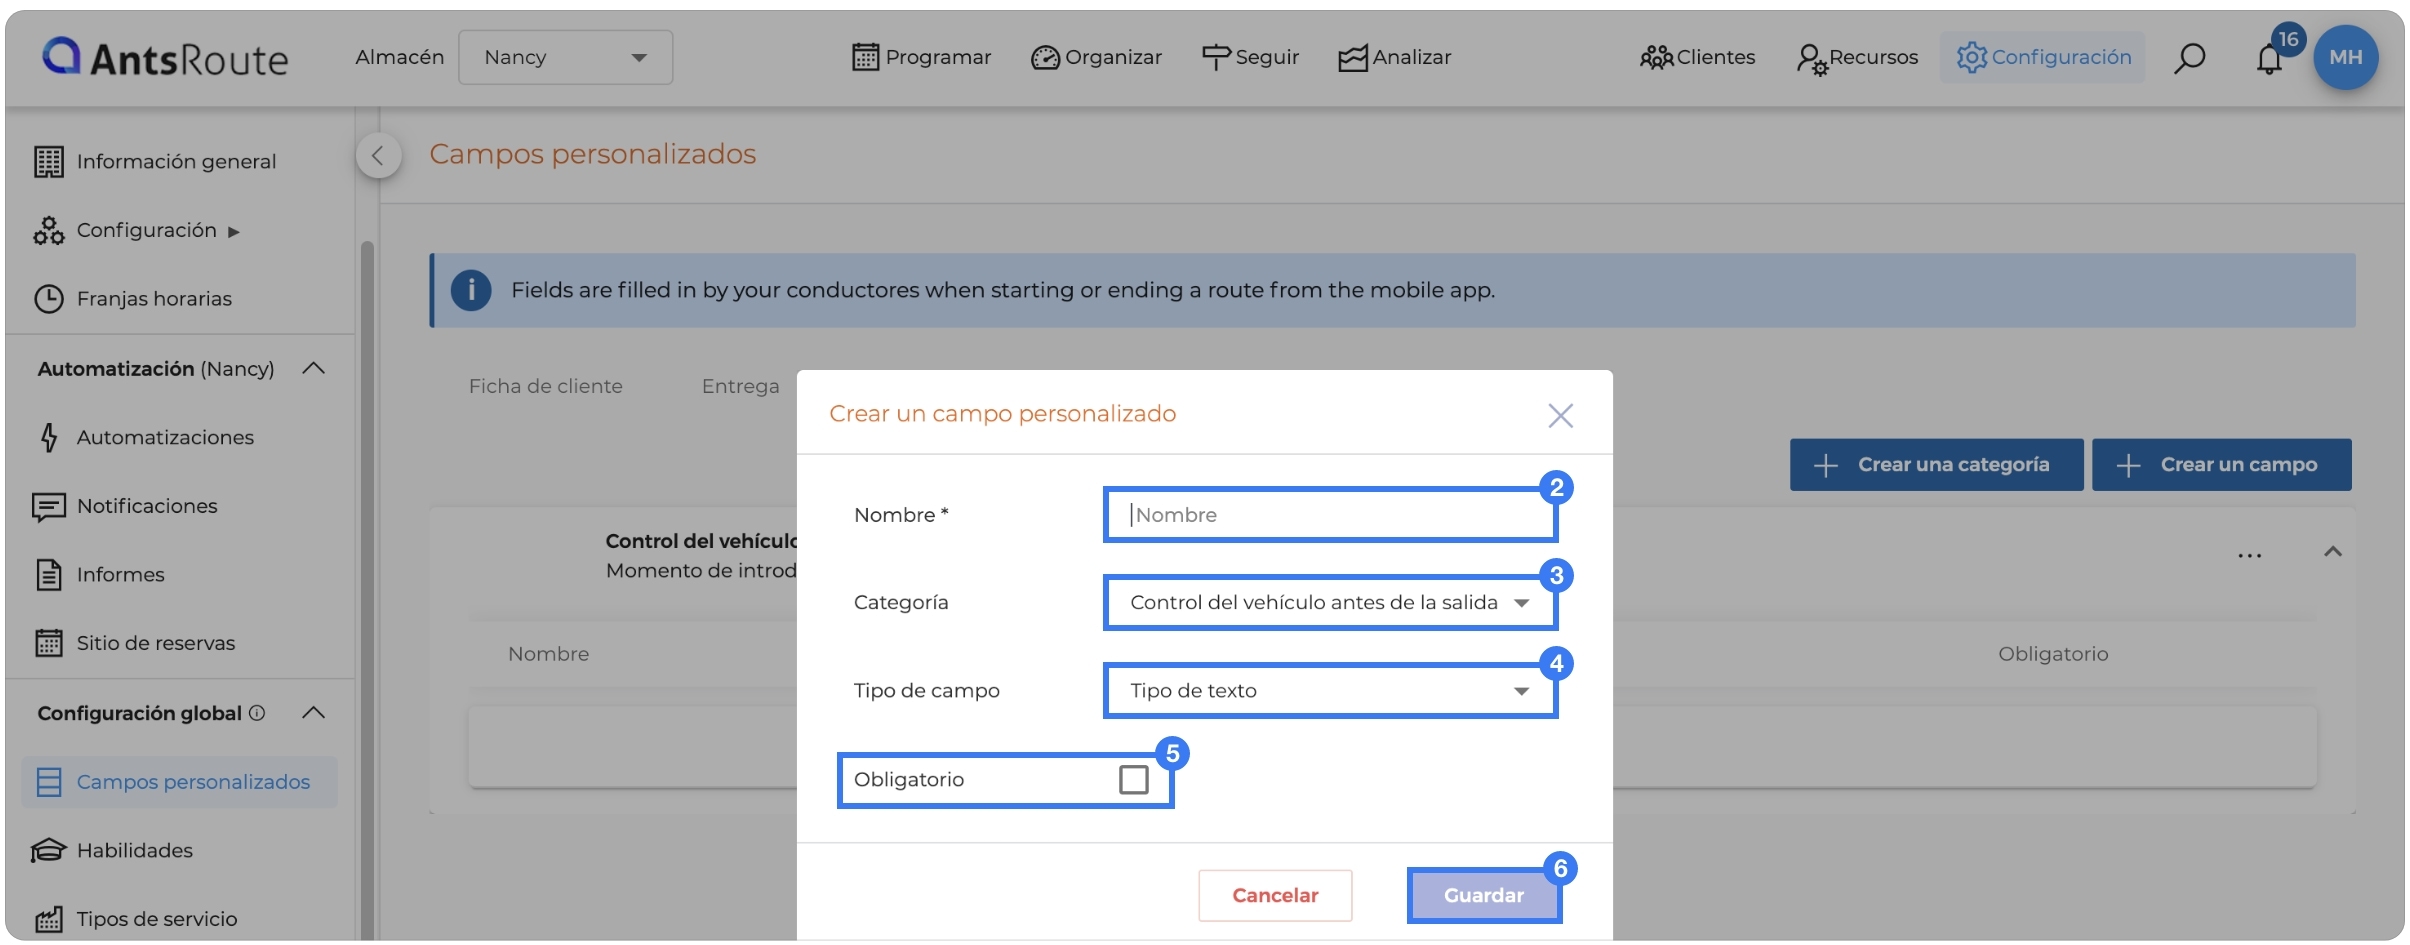Go to the Seguir menu
Screen dimensions: 2410x945
tap(1250, 57)
